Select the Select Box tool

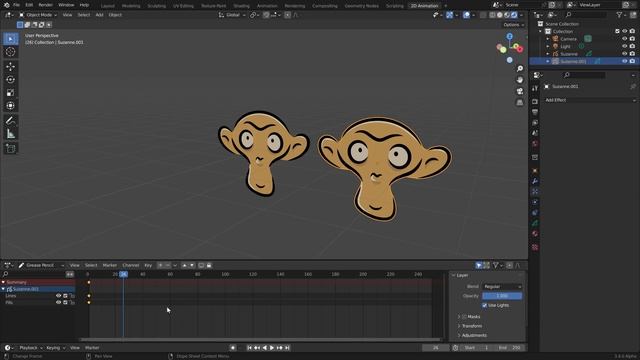[x=11, y=39]
